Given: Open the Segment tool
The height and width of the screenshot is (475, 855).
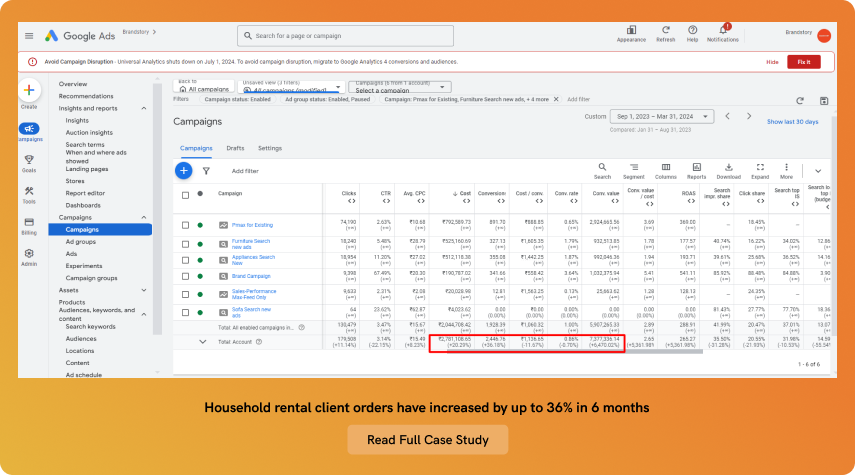Looking at the screenshot, I should point(634,171).
